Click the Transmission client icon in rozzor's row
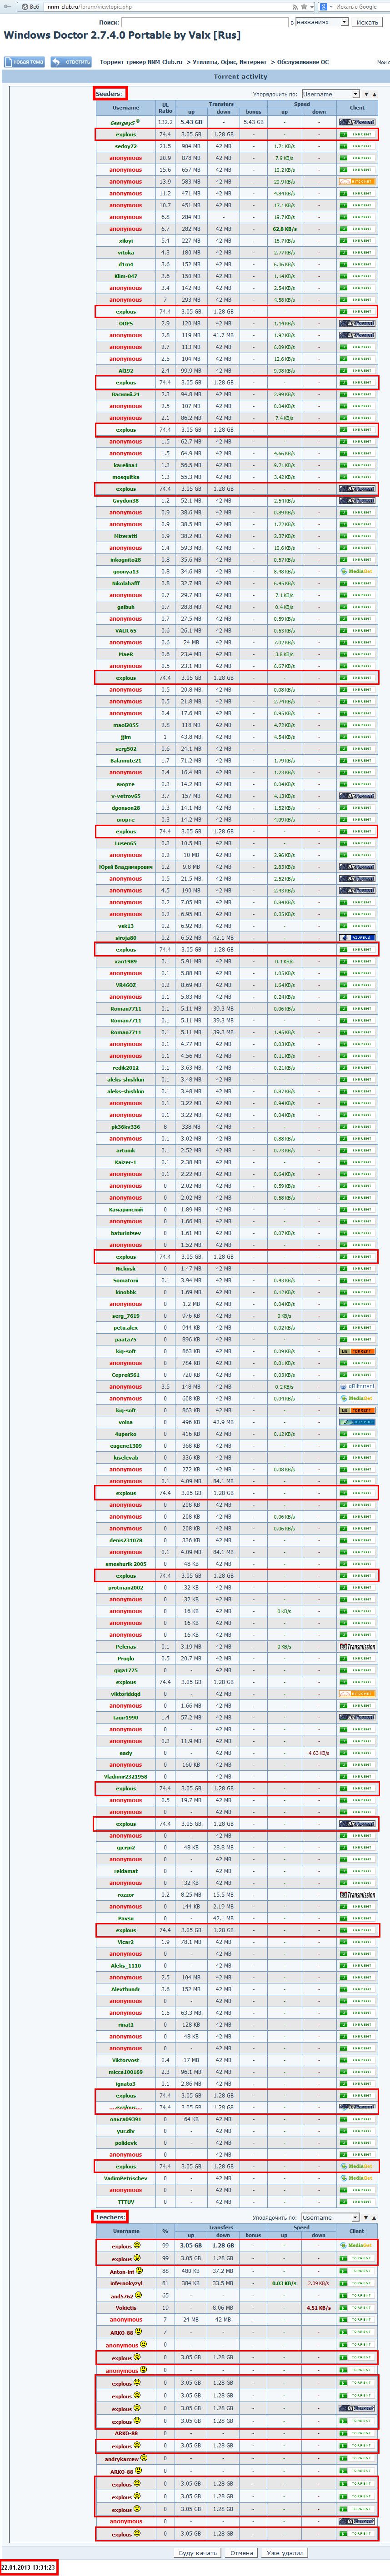 357,1894
